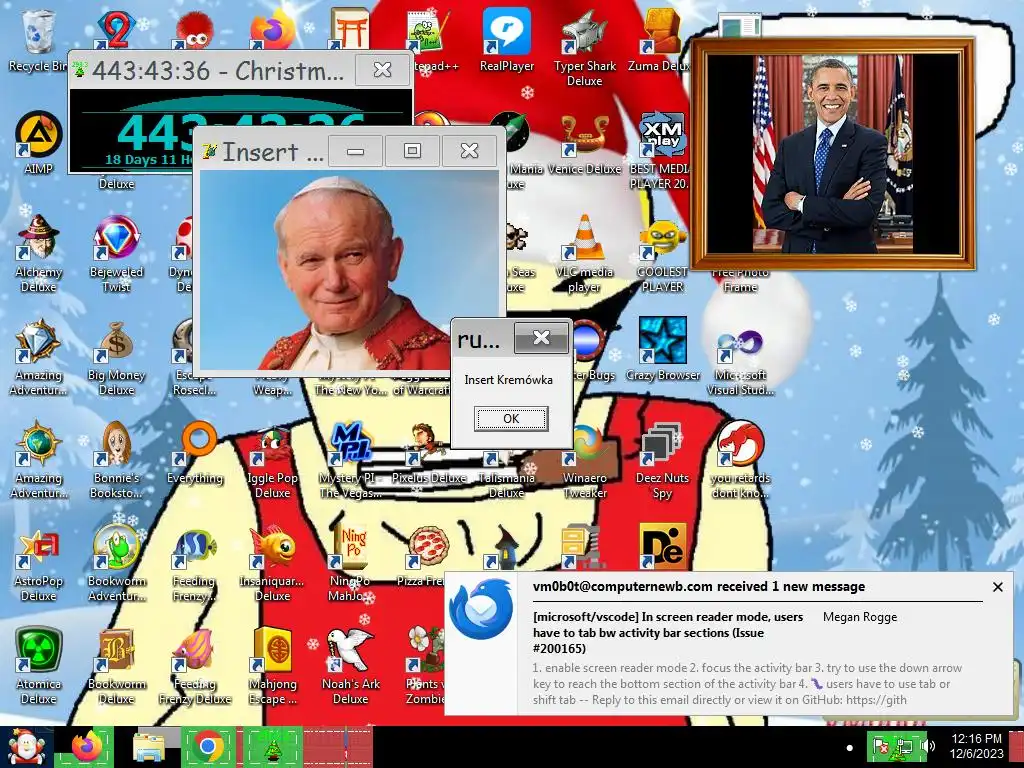Launch RealPlayer from the desktop
The width and height of the screenshot is (1024, 768).
coord(507,40)
